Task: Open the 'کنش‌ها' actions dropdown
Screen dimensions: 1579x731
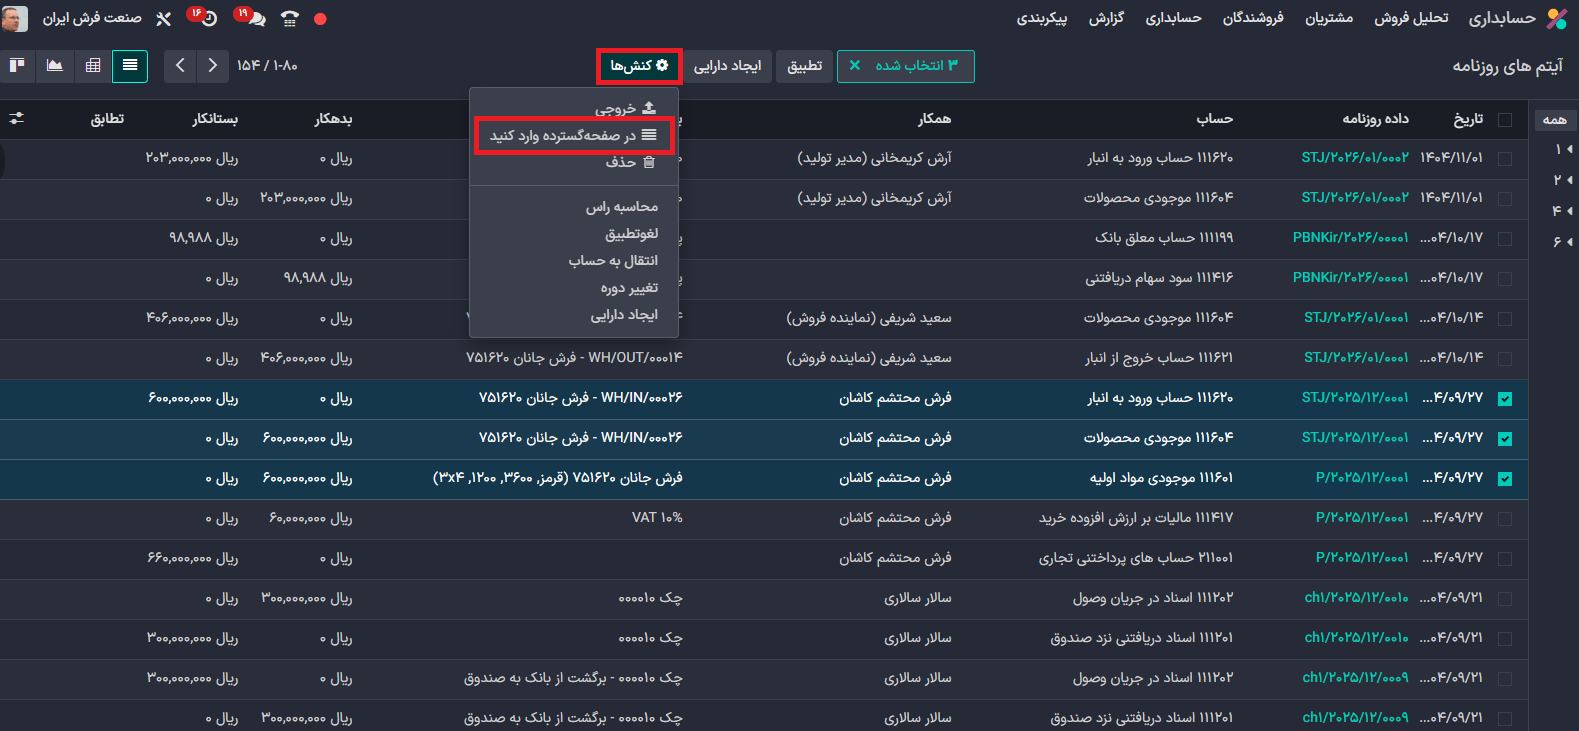Action: coord(640,66)
